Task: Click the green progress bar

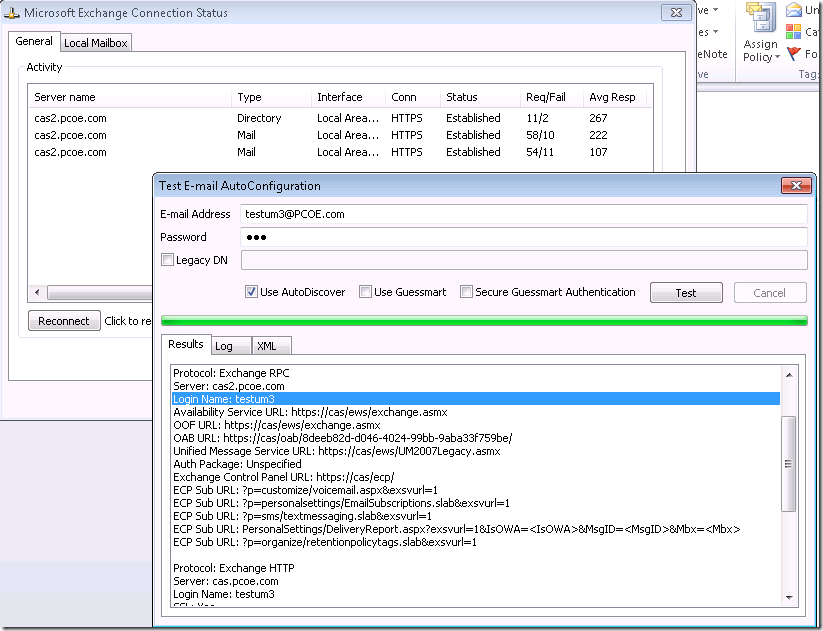Action: 484,321
